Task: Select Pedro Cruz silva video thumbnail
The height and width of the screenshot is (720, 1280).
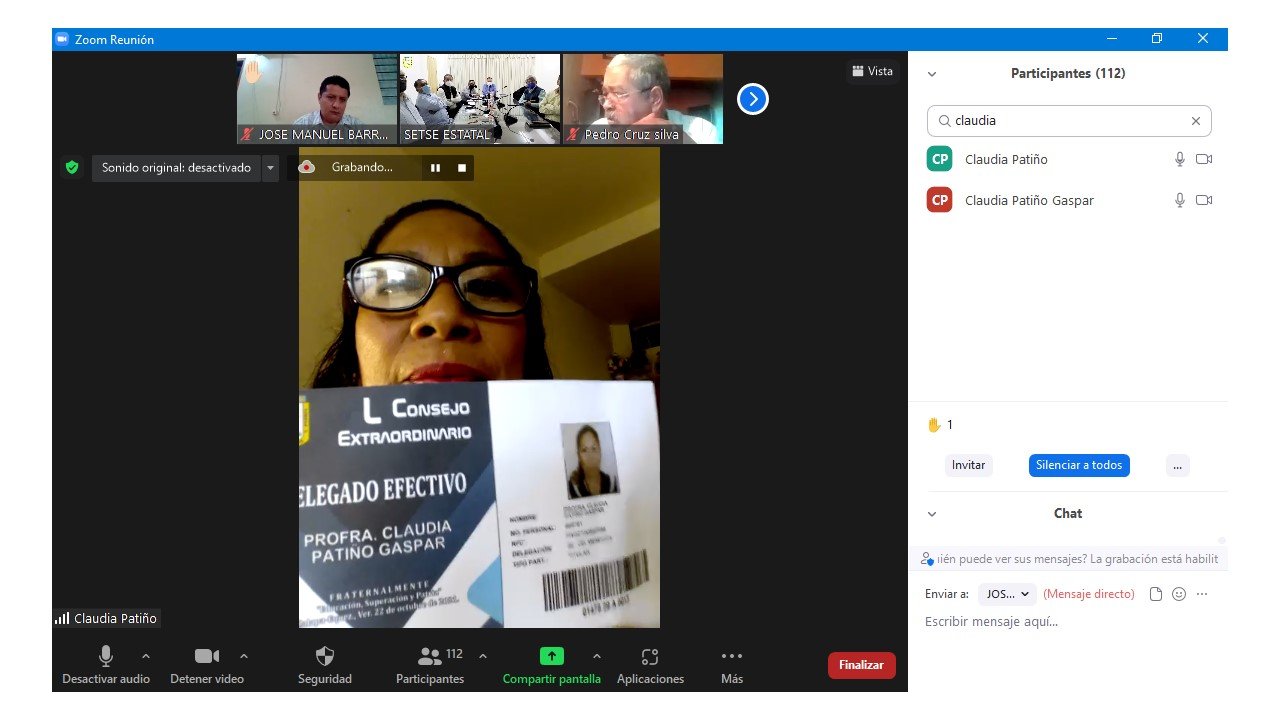Action: [x=643, y=99]
